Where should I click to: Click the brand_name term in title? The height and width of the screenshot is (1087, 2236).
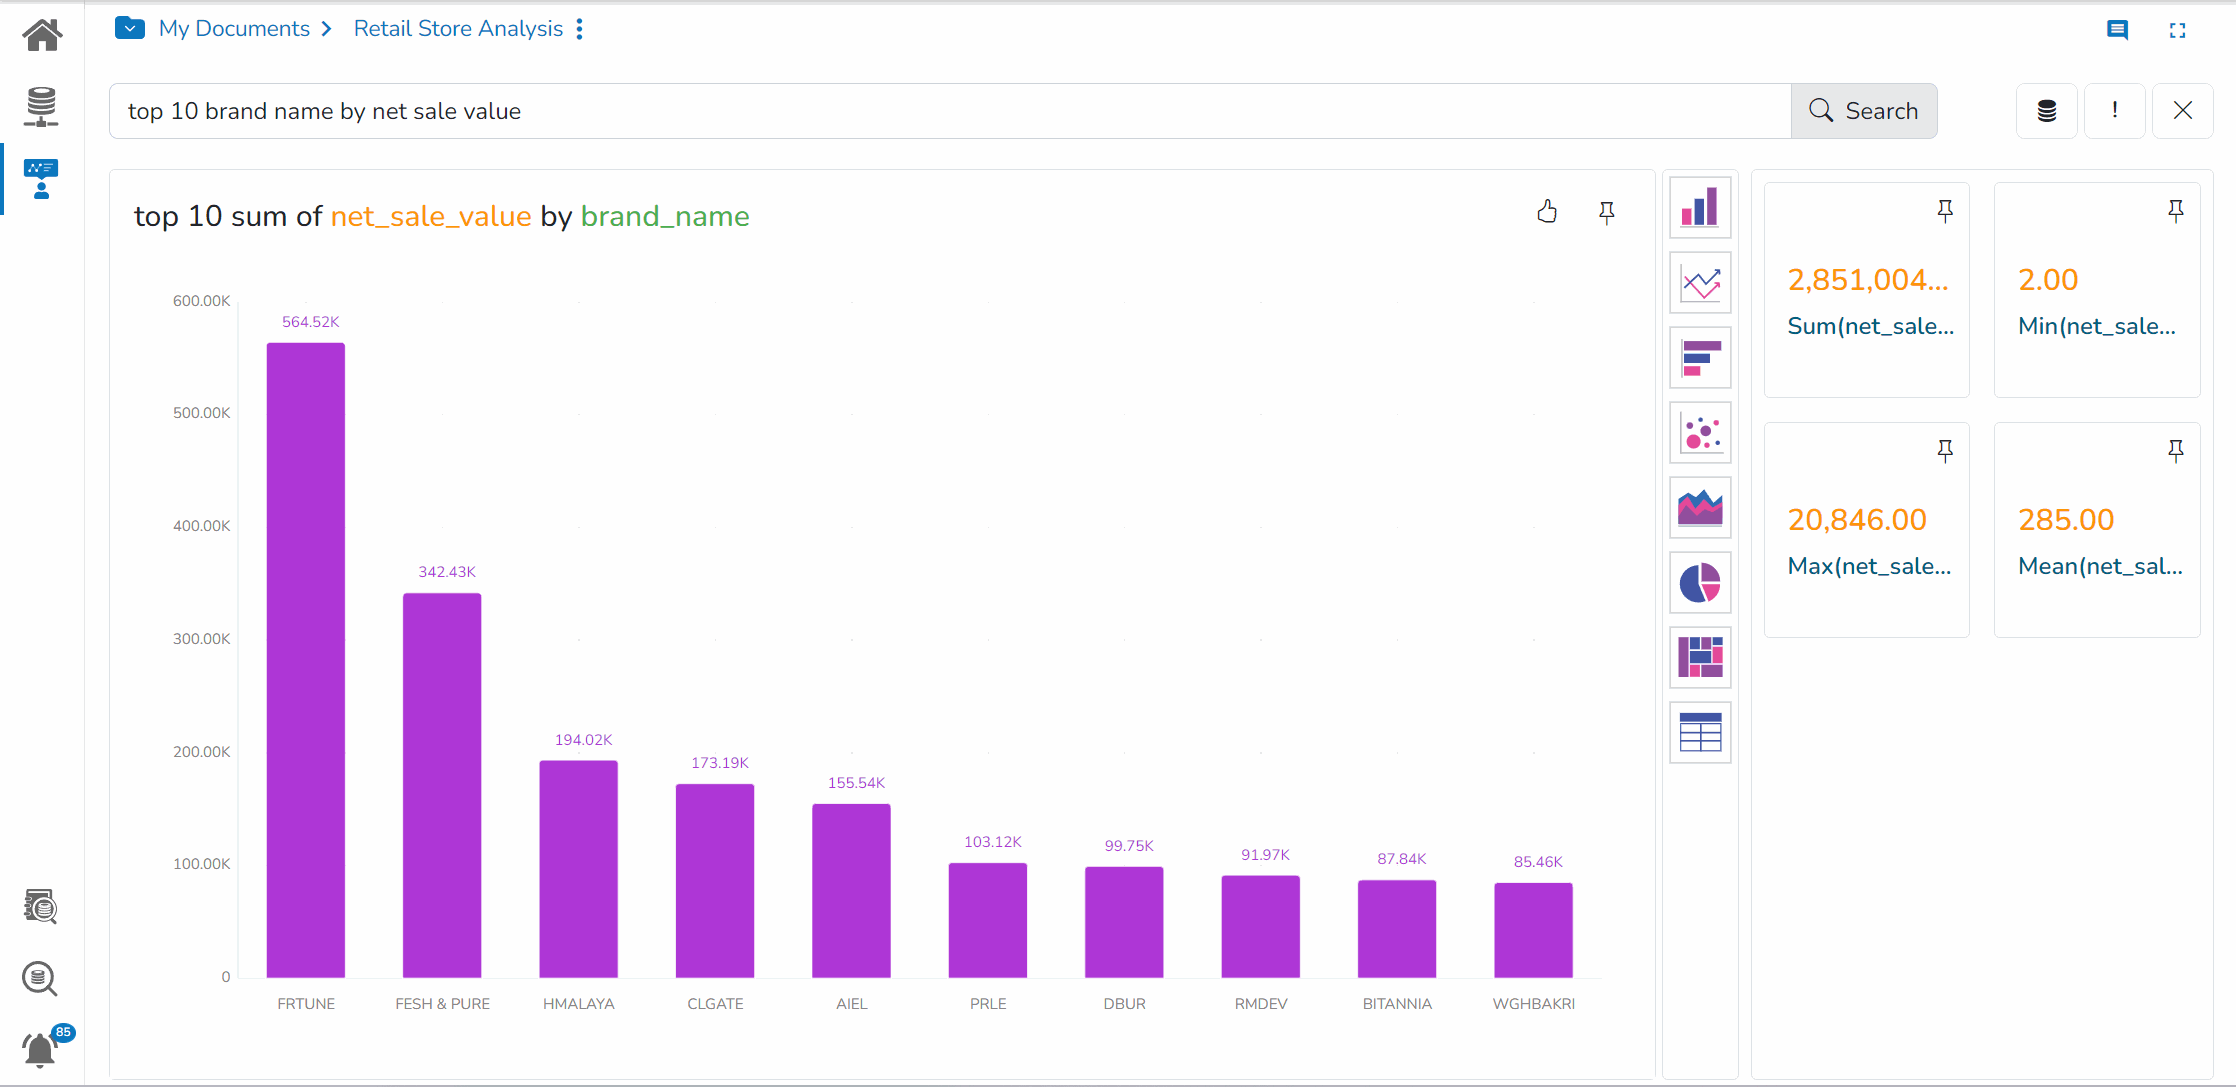coord(665,216)
